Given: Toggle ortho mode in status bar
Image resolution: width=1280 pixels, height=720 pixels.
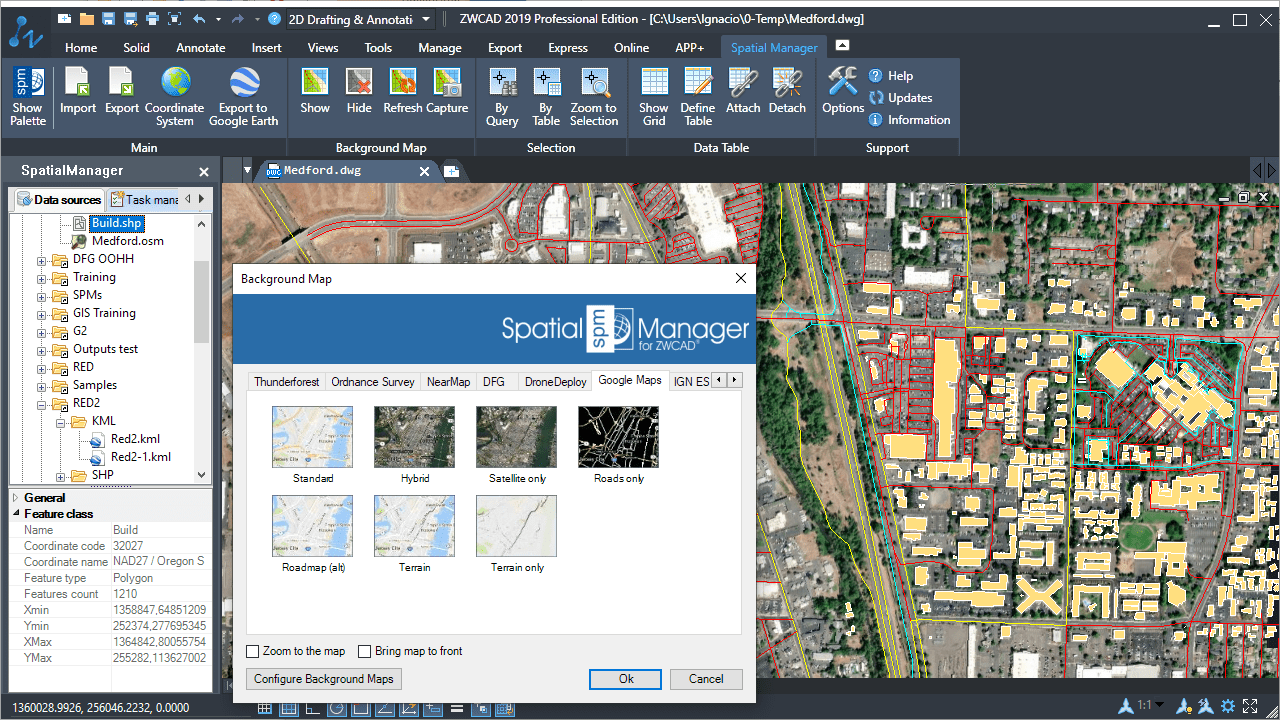Looking at the screenshot, I should pyautogui.click(x=312, y=709).
